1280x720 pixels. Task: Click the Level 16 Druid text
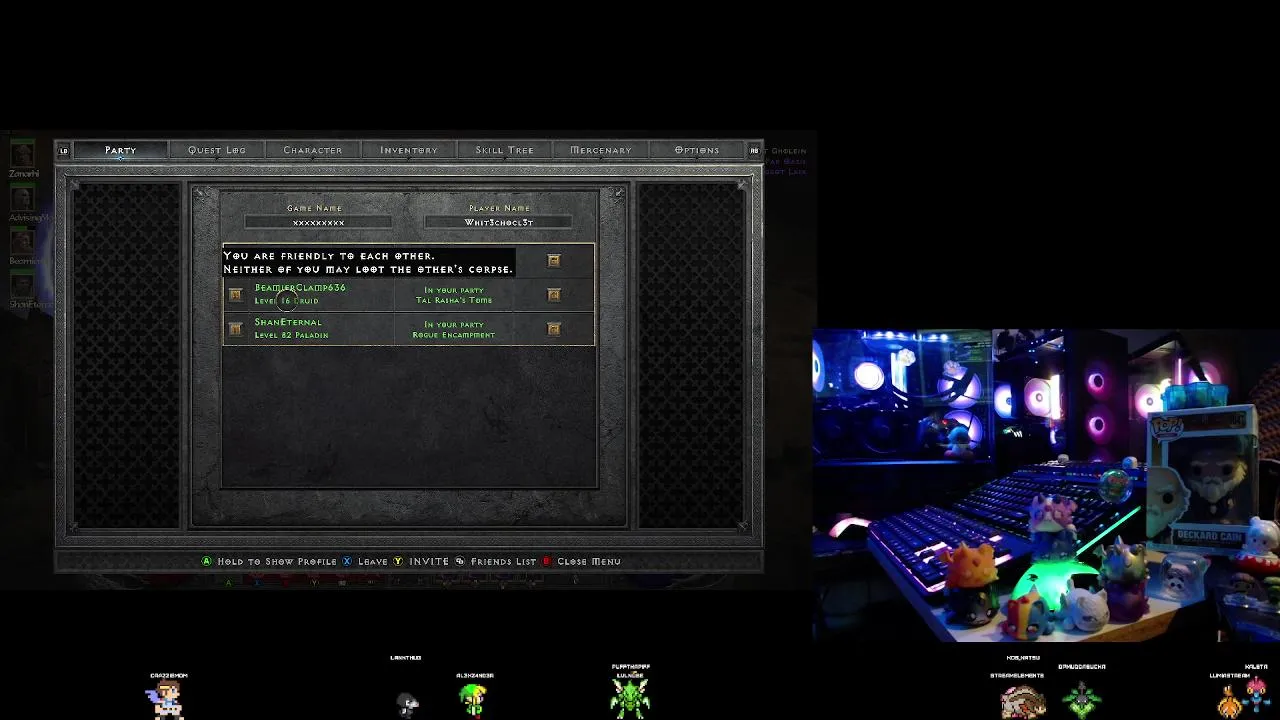286,300
